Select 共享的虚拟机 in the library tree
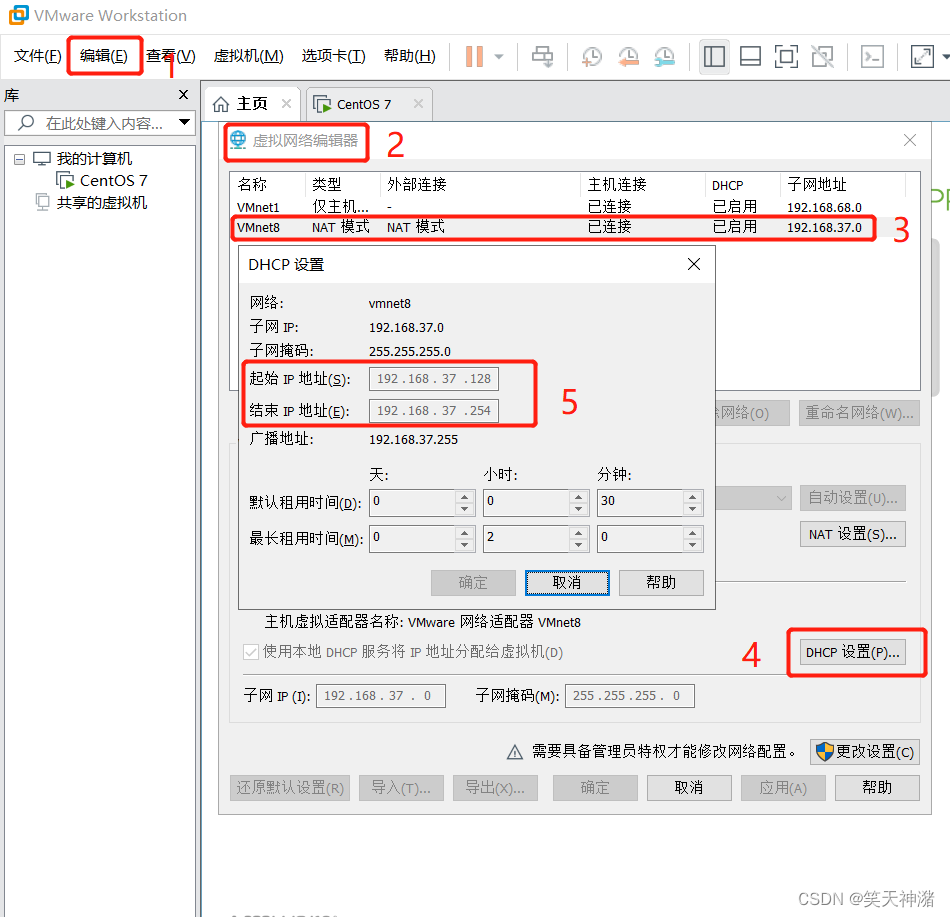 pos(91,202)
